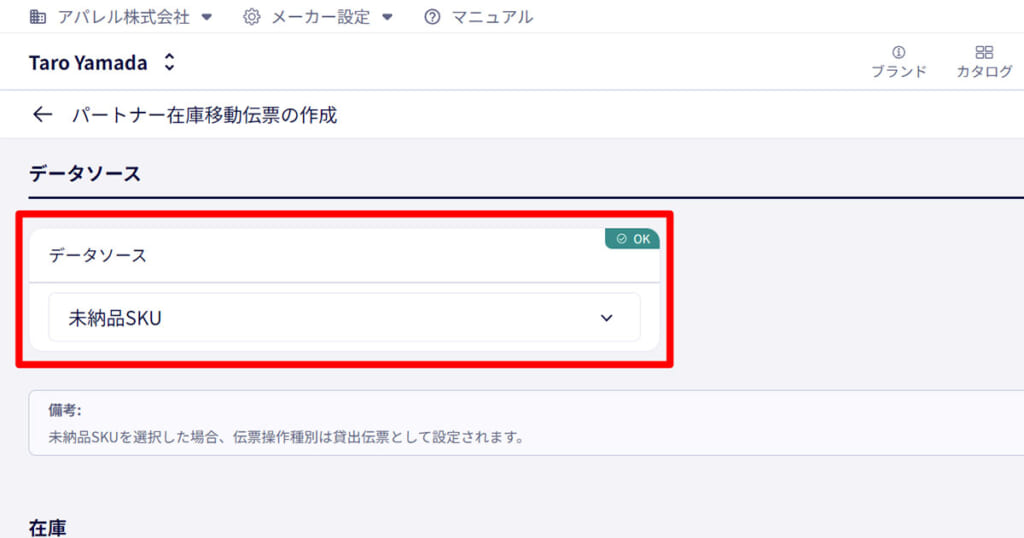Open the ブランド section
1024x538 pixels.
(899, 63)
